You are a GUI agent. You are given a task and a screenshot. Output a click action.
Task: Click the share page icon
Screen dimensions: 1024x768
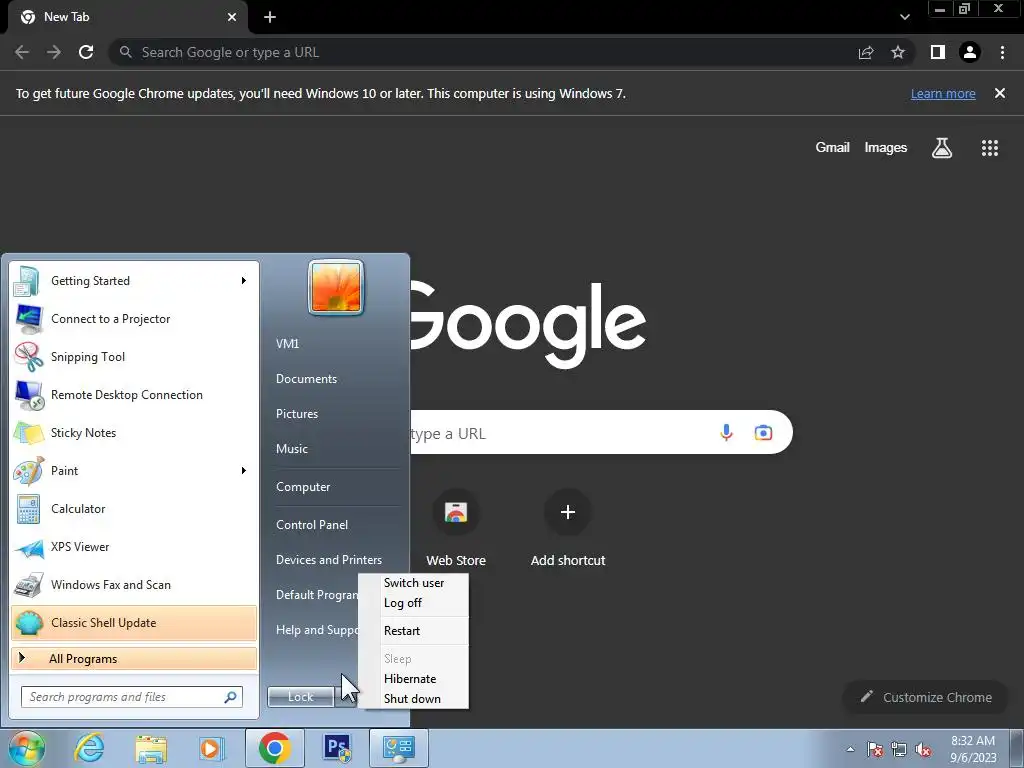coord(866,52)
